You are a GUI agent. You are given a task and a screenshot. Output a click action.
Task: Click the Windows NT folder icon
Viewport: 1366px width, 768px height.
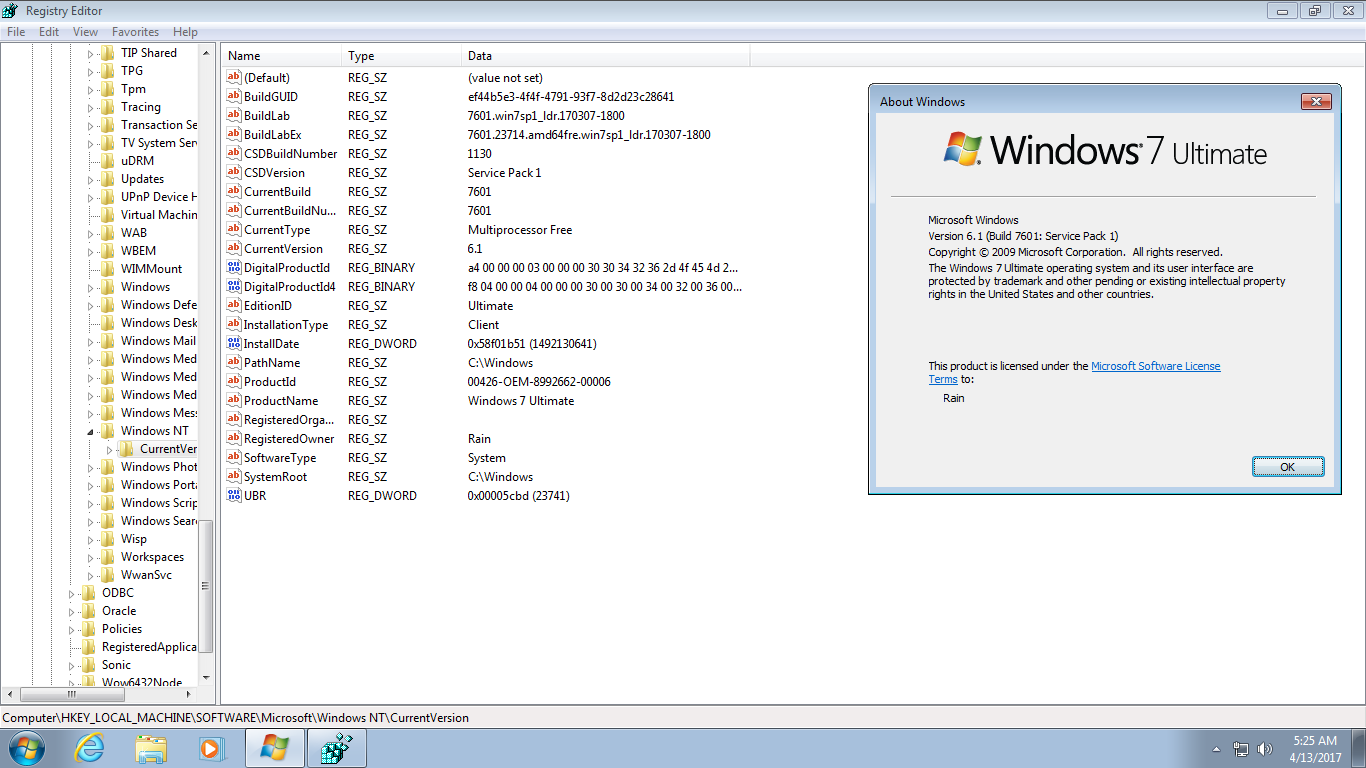tap(108, 431)
